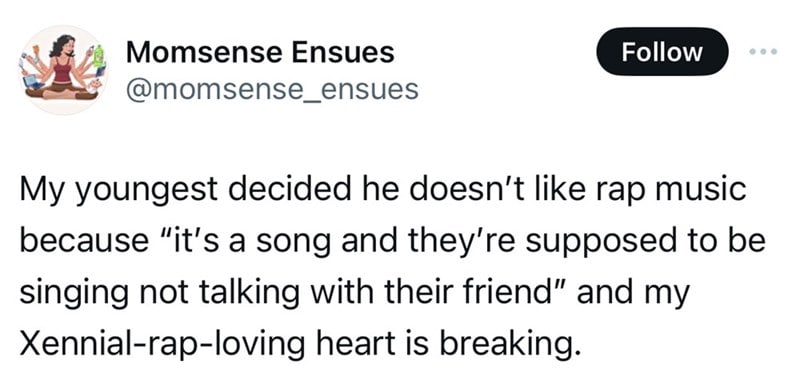
Task: Click the woman's face in the avatar
Action: click(66, 49)
